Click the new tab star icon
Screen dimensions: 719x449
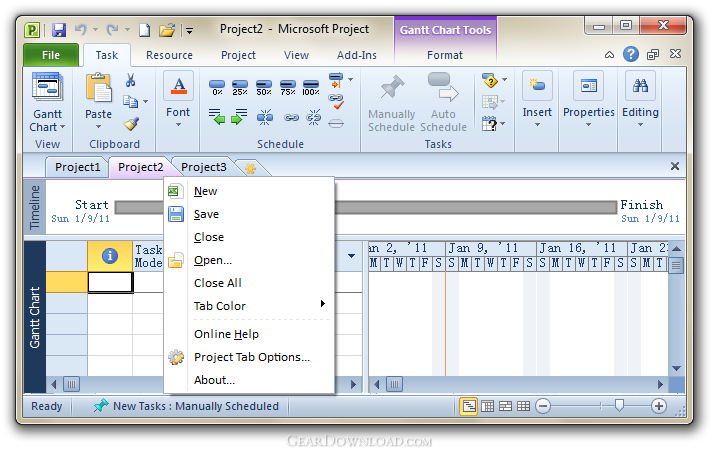[x=250, y=168]
